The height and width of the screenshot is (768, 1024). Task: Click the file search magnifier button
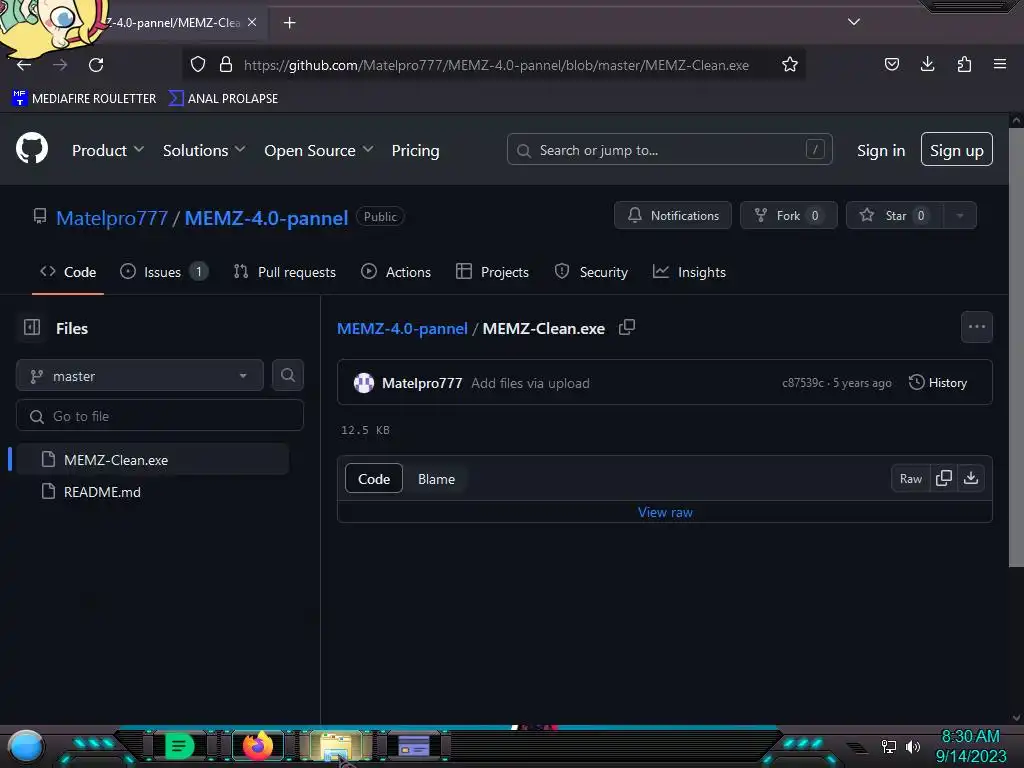[x=288, y=376]
